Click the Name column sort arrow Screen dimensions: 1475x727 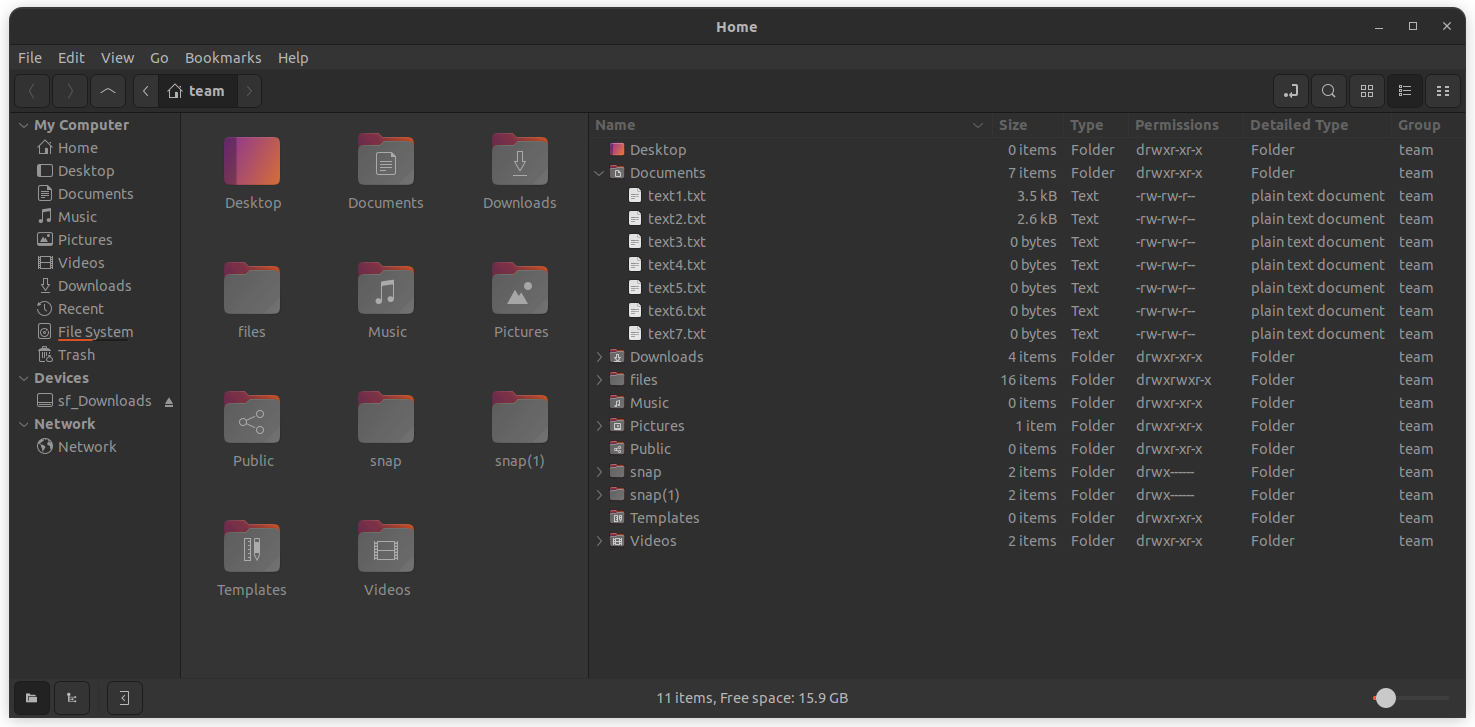978,125
